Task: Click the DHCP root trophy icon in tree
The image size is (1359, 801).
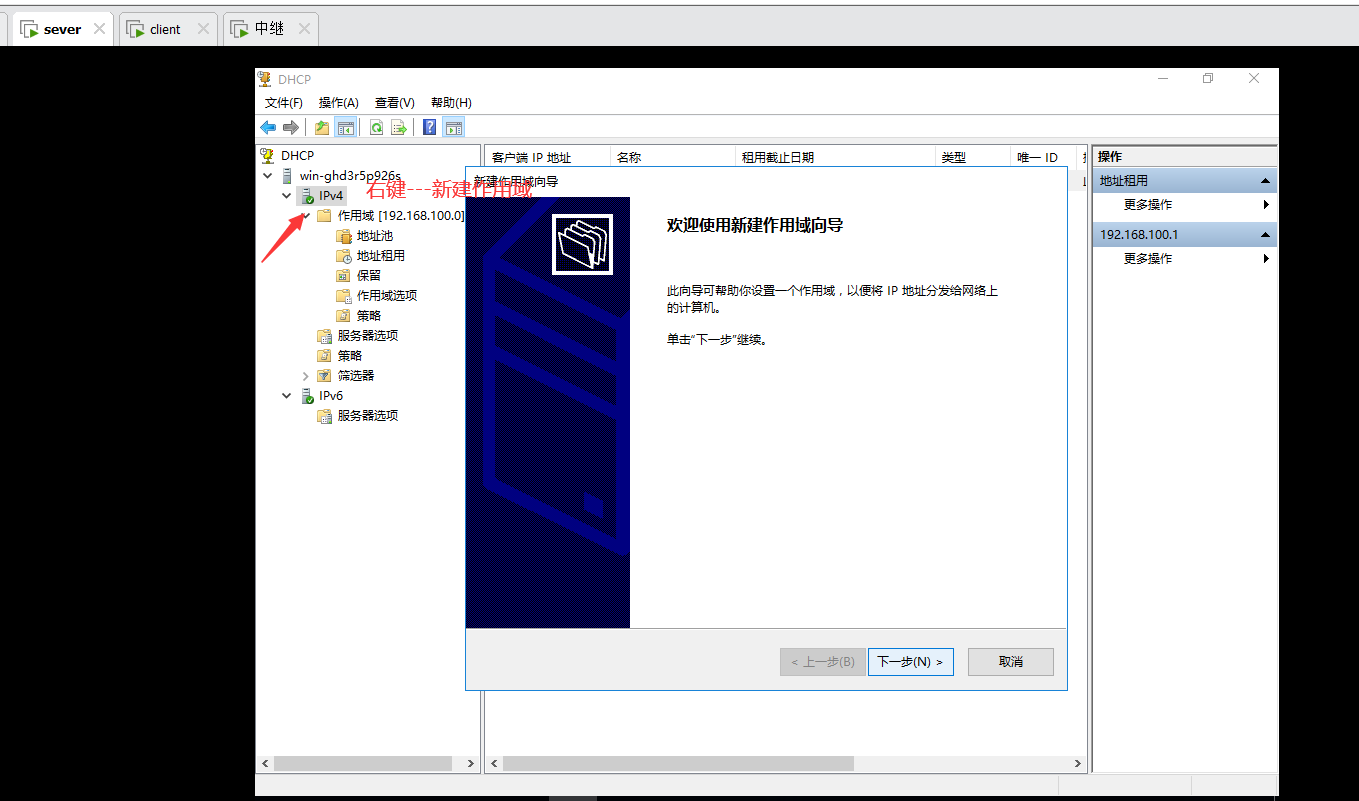Action: tap(267, 155)
